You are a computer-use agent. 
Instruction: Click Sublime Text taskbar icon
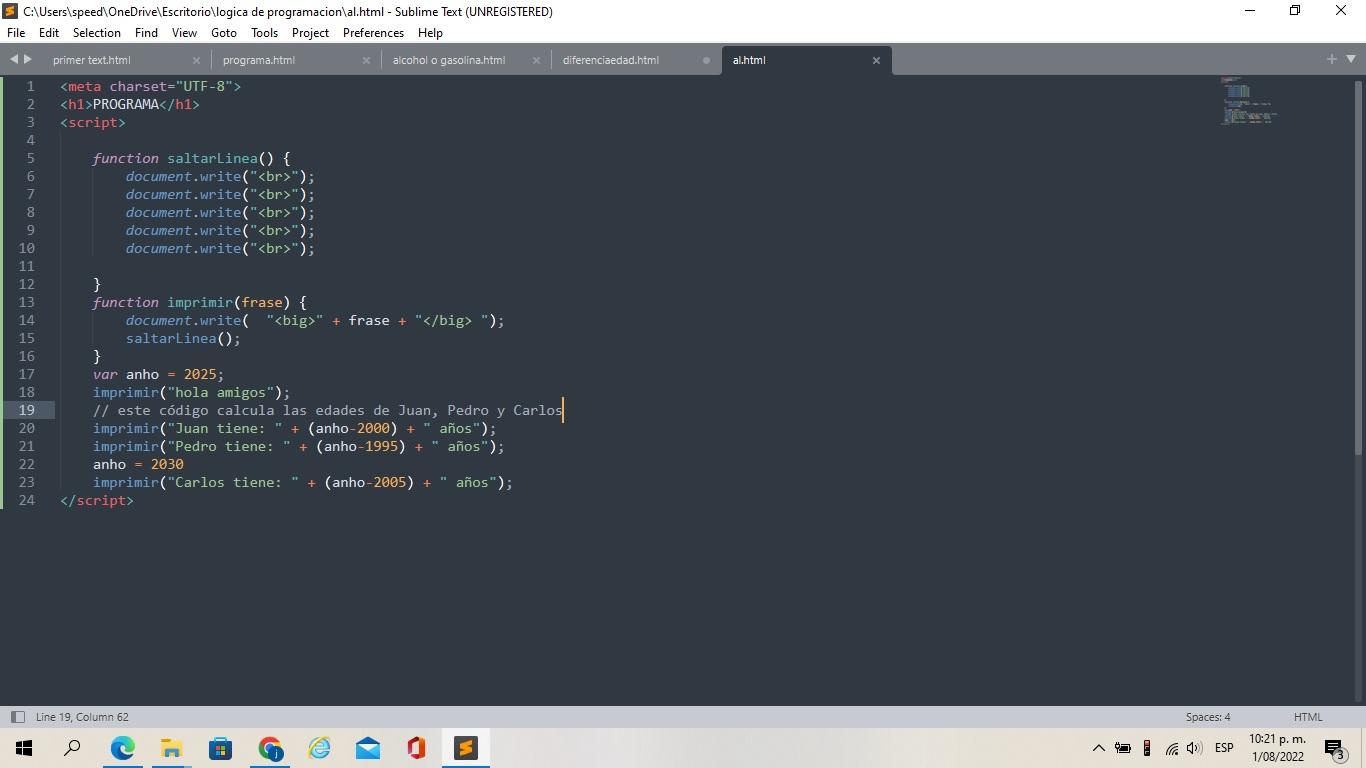466,748
